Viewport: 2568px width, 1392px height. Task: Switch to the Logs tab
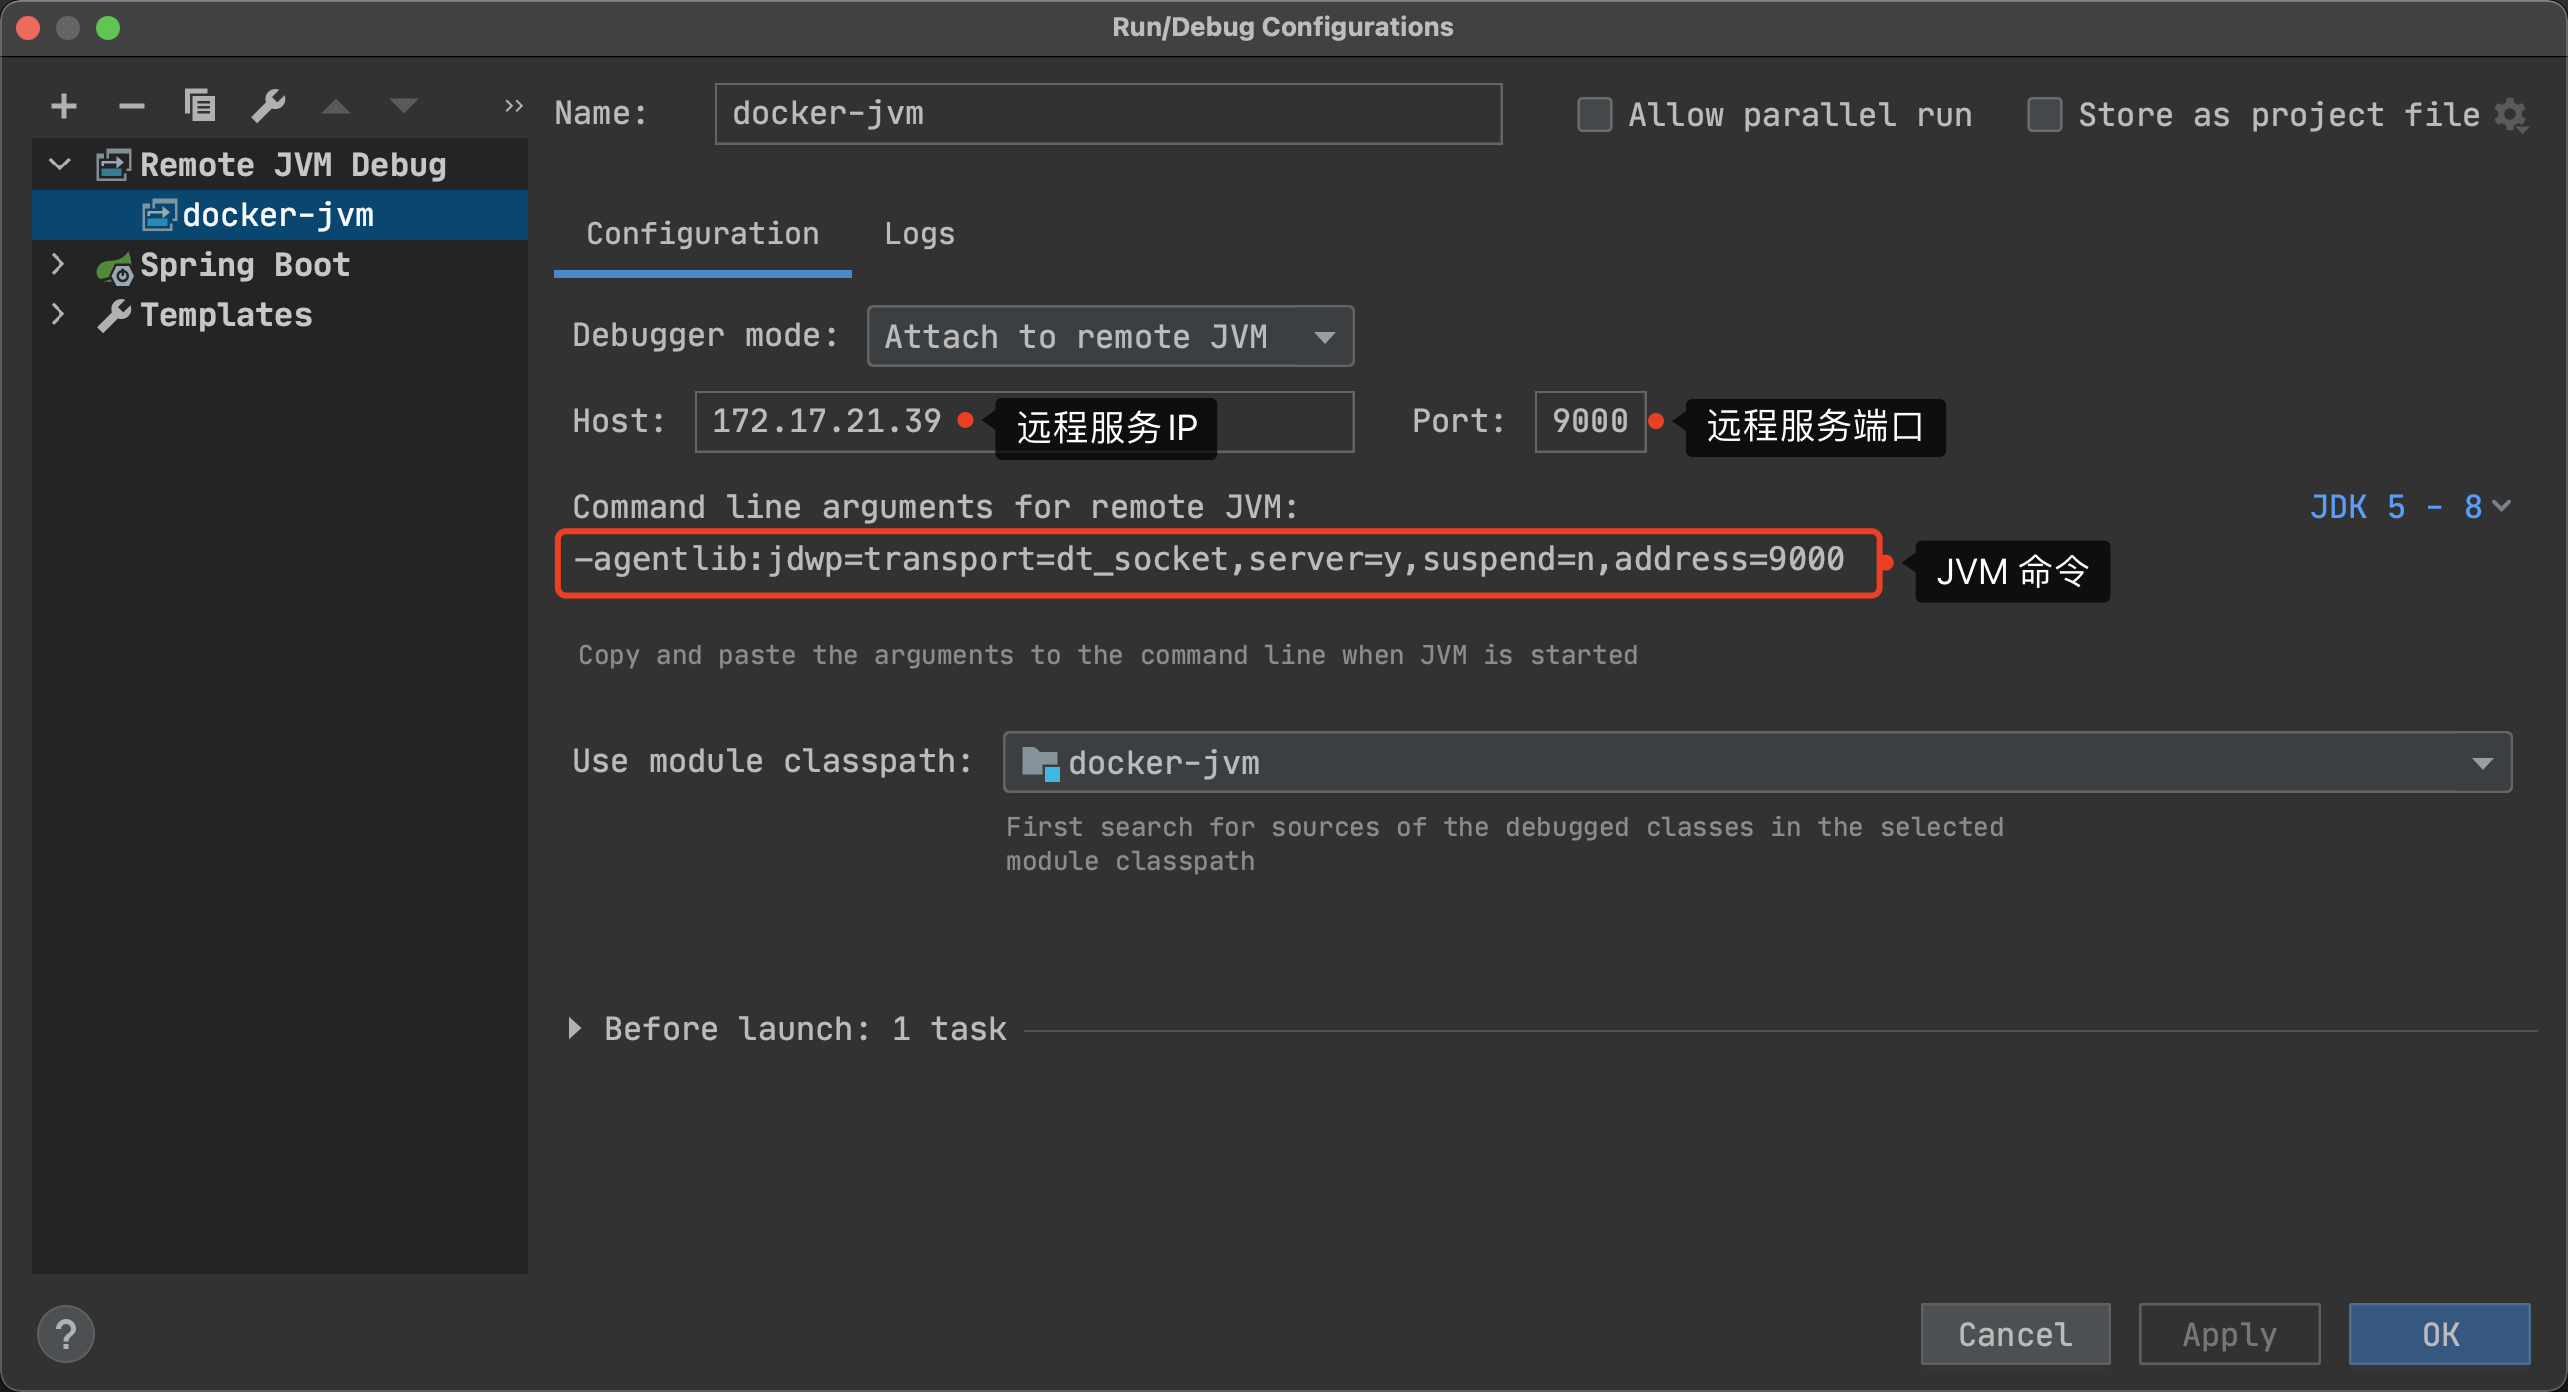click(x=919, y=234)
